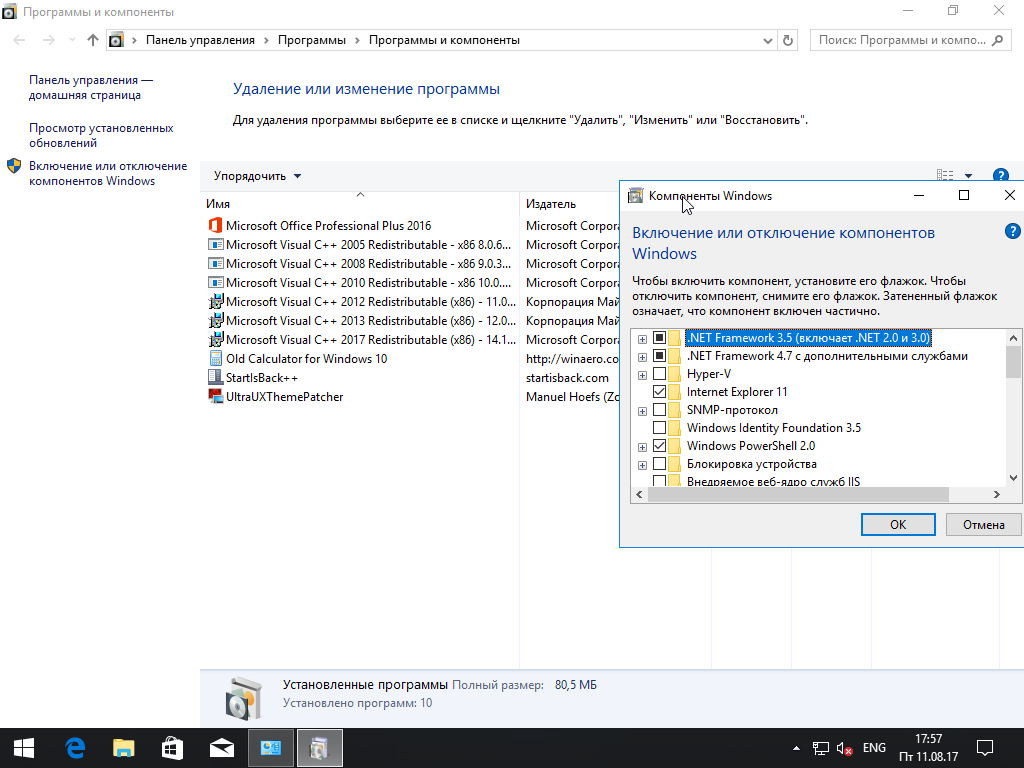Open Включение или отключение компонентов Windows link
Image resolution: width=1024 pixels, height=768 pixels.
pos(108,173)
